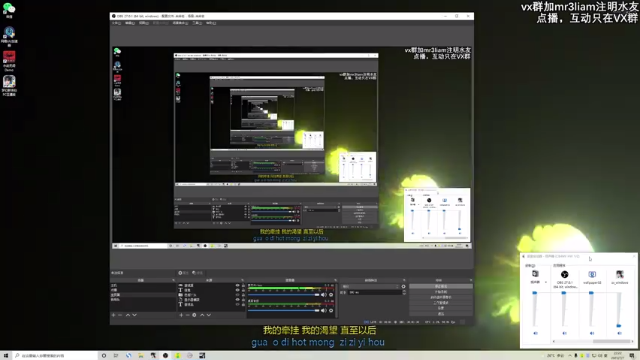Open WeChat desktop shortcut icon
640x360 pixels.
pos(9,10)
